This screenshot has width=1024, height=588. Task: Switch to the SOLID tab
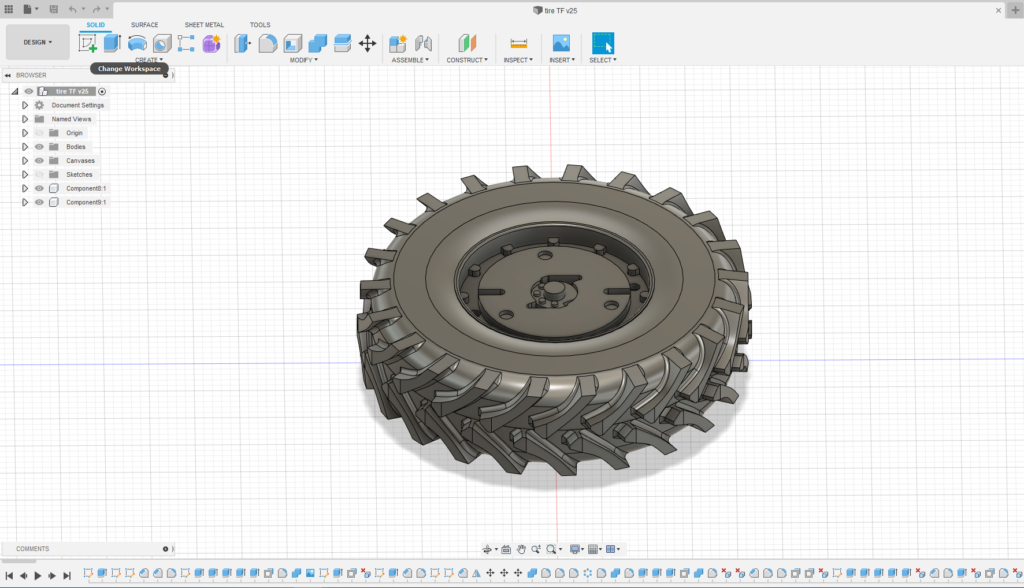coord(95,25)
